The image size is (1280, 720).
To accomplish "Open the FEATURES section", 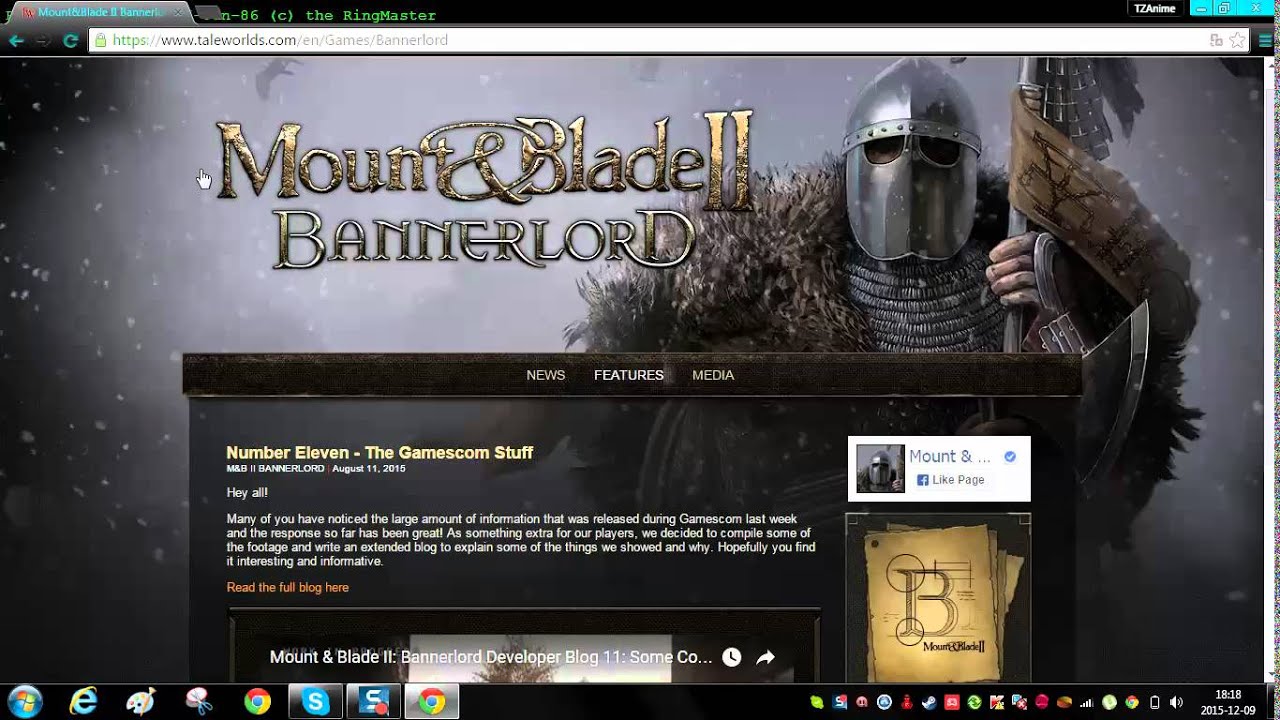I will tap(629, 375).
